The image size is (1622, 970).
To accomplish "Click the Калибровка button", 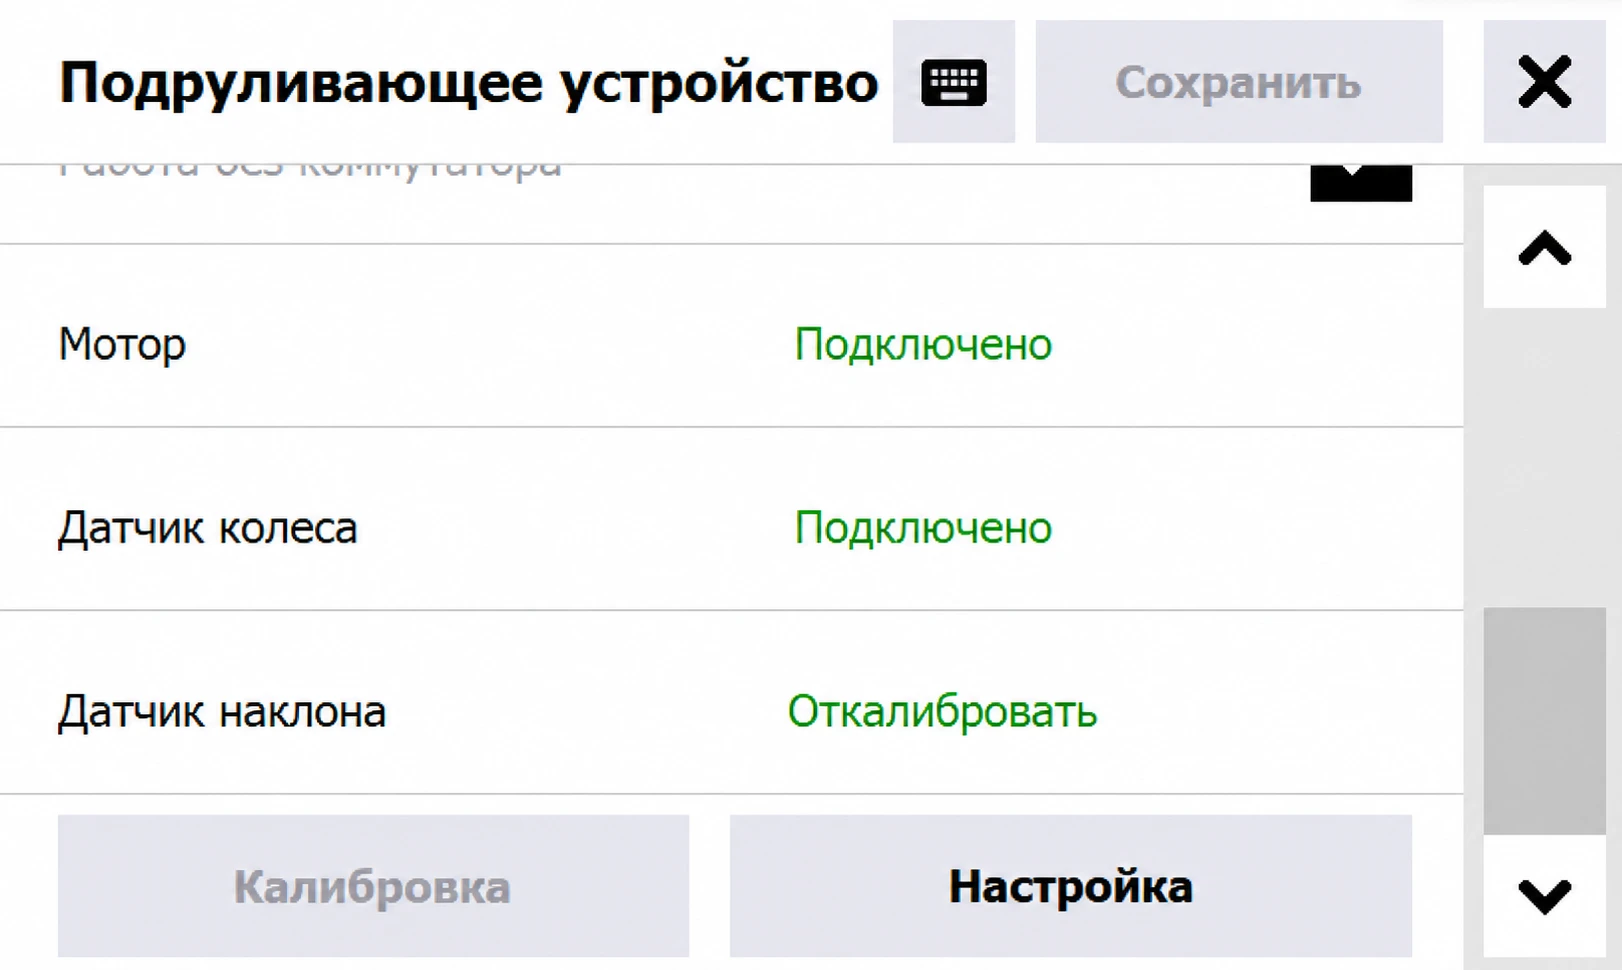I will [373, 886].
